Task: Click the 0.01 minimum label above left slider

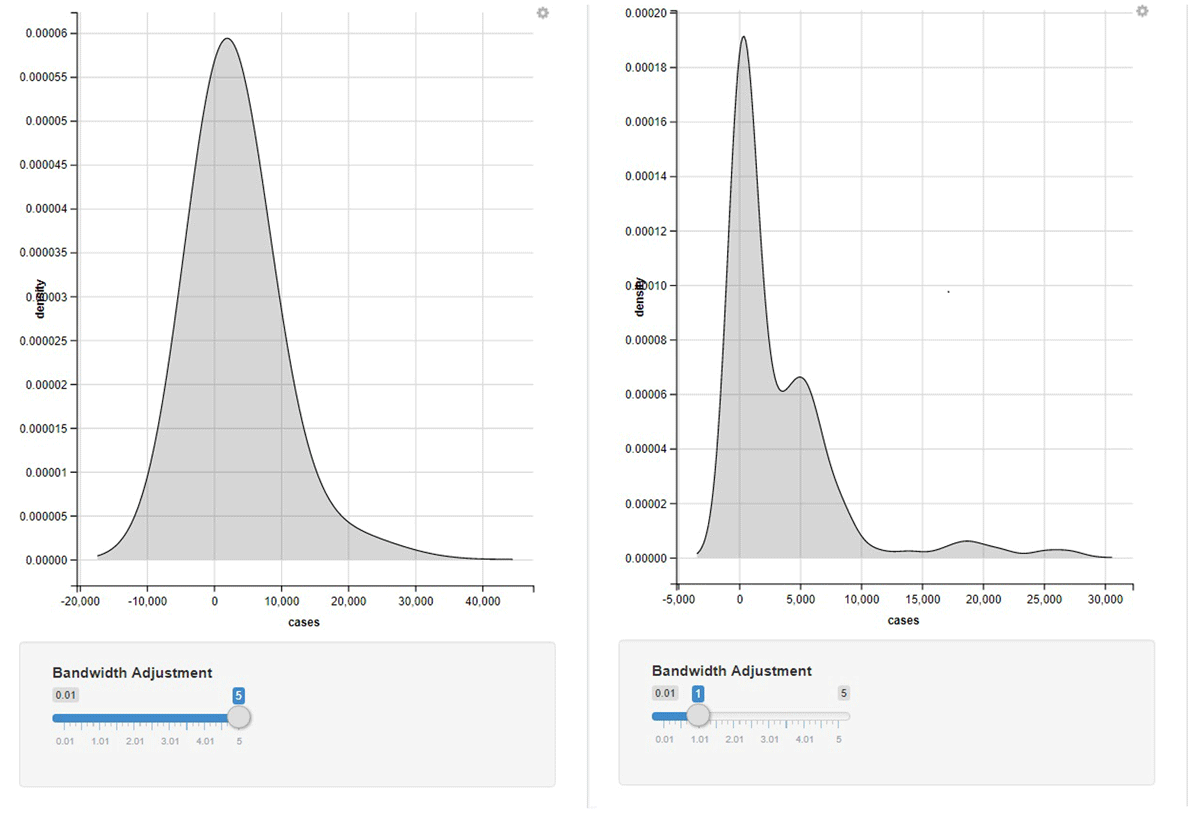Action: (65, 695)
